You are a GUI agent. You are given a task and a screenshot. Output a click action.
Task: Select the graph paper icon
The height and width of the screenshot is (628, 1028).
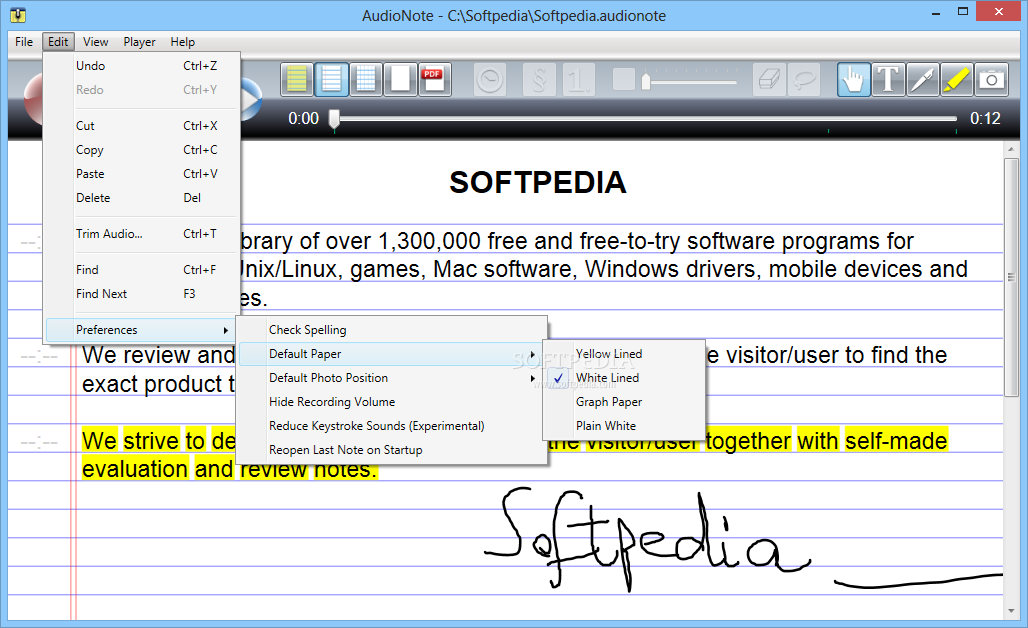[x=366, y=80]
